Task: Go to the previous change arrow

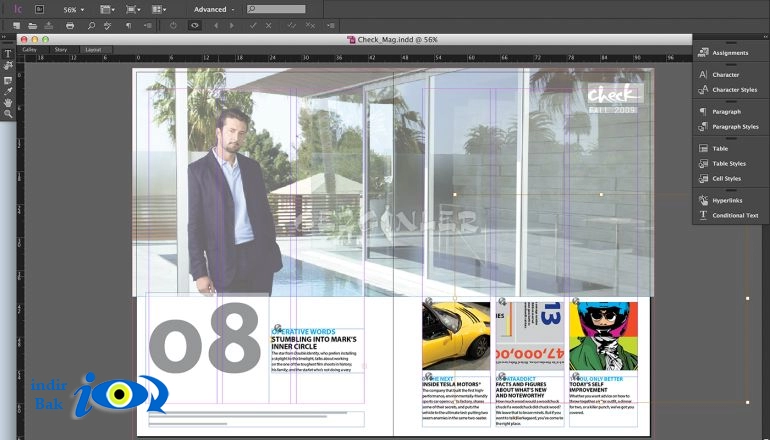Action: pos(216,26)
